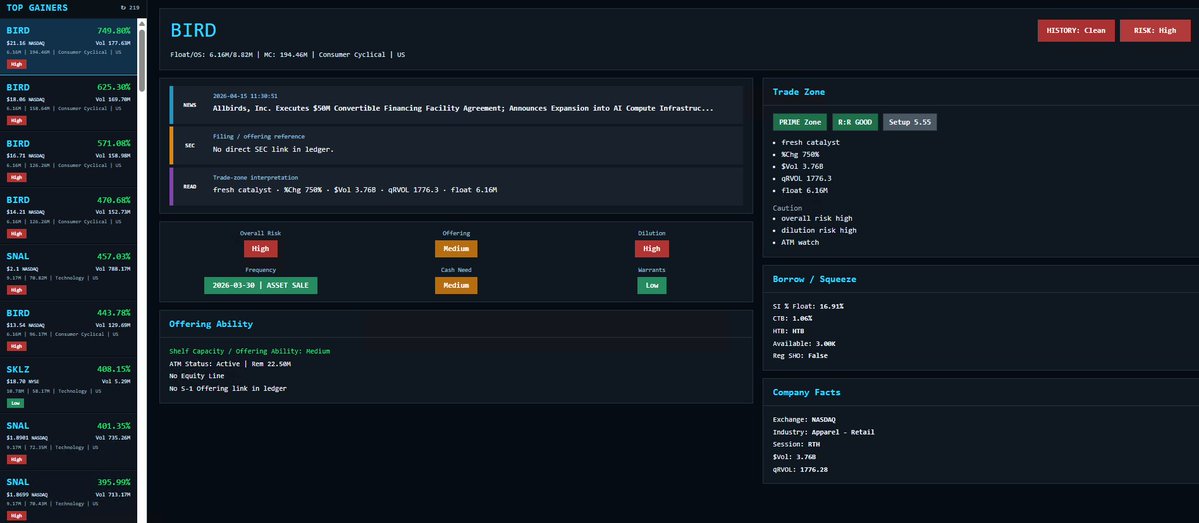Viewport: 1199px width, 523px height.
Task: Click the 'ATM watch' caution bullet
Action: click(800, 242)
